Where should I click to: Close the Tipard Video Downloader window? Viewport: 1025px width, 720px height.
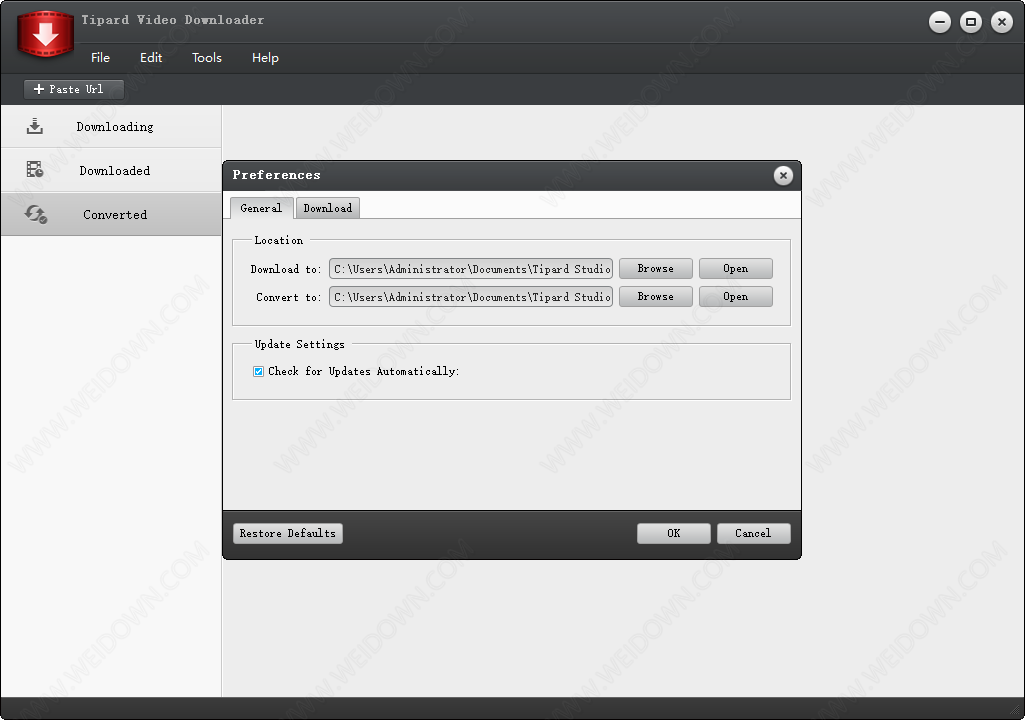pos(1001,22)
